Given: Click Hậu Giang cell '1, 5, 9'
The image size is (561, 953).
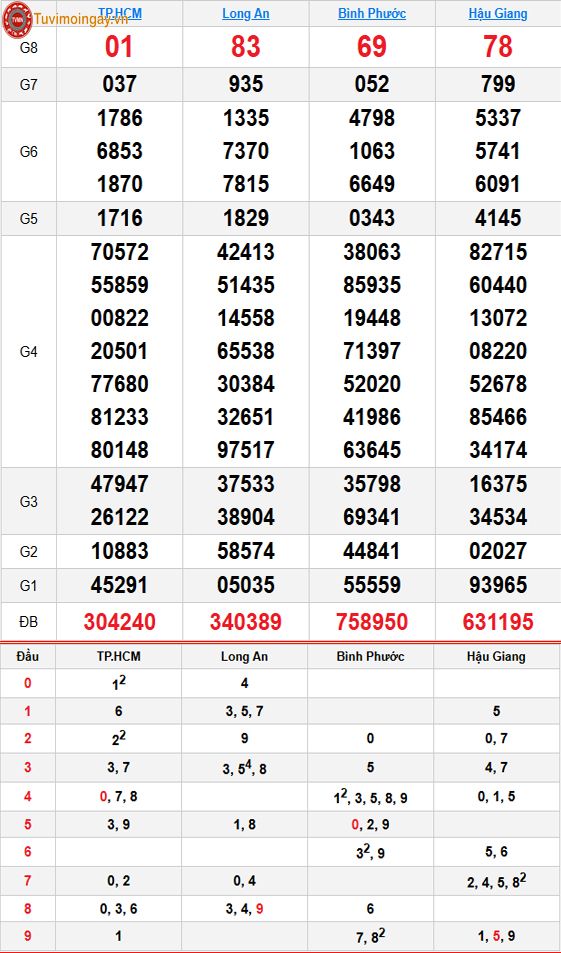Looking at the screenshot, I should click(x=496, y=937).
